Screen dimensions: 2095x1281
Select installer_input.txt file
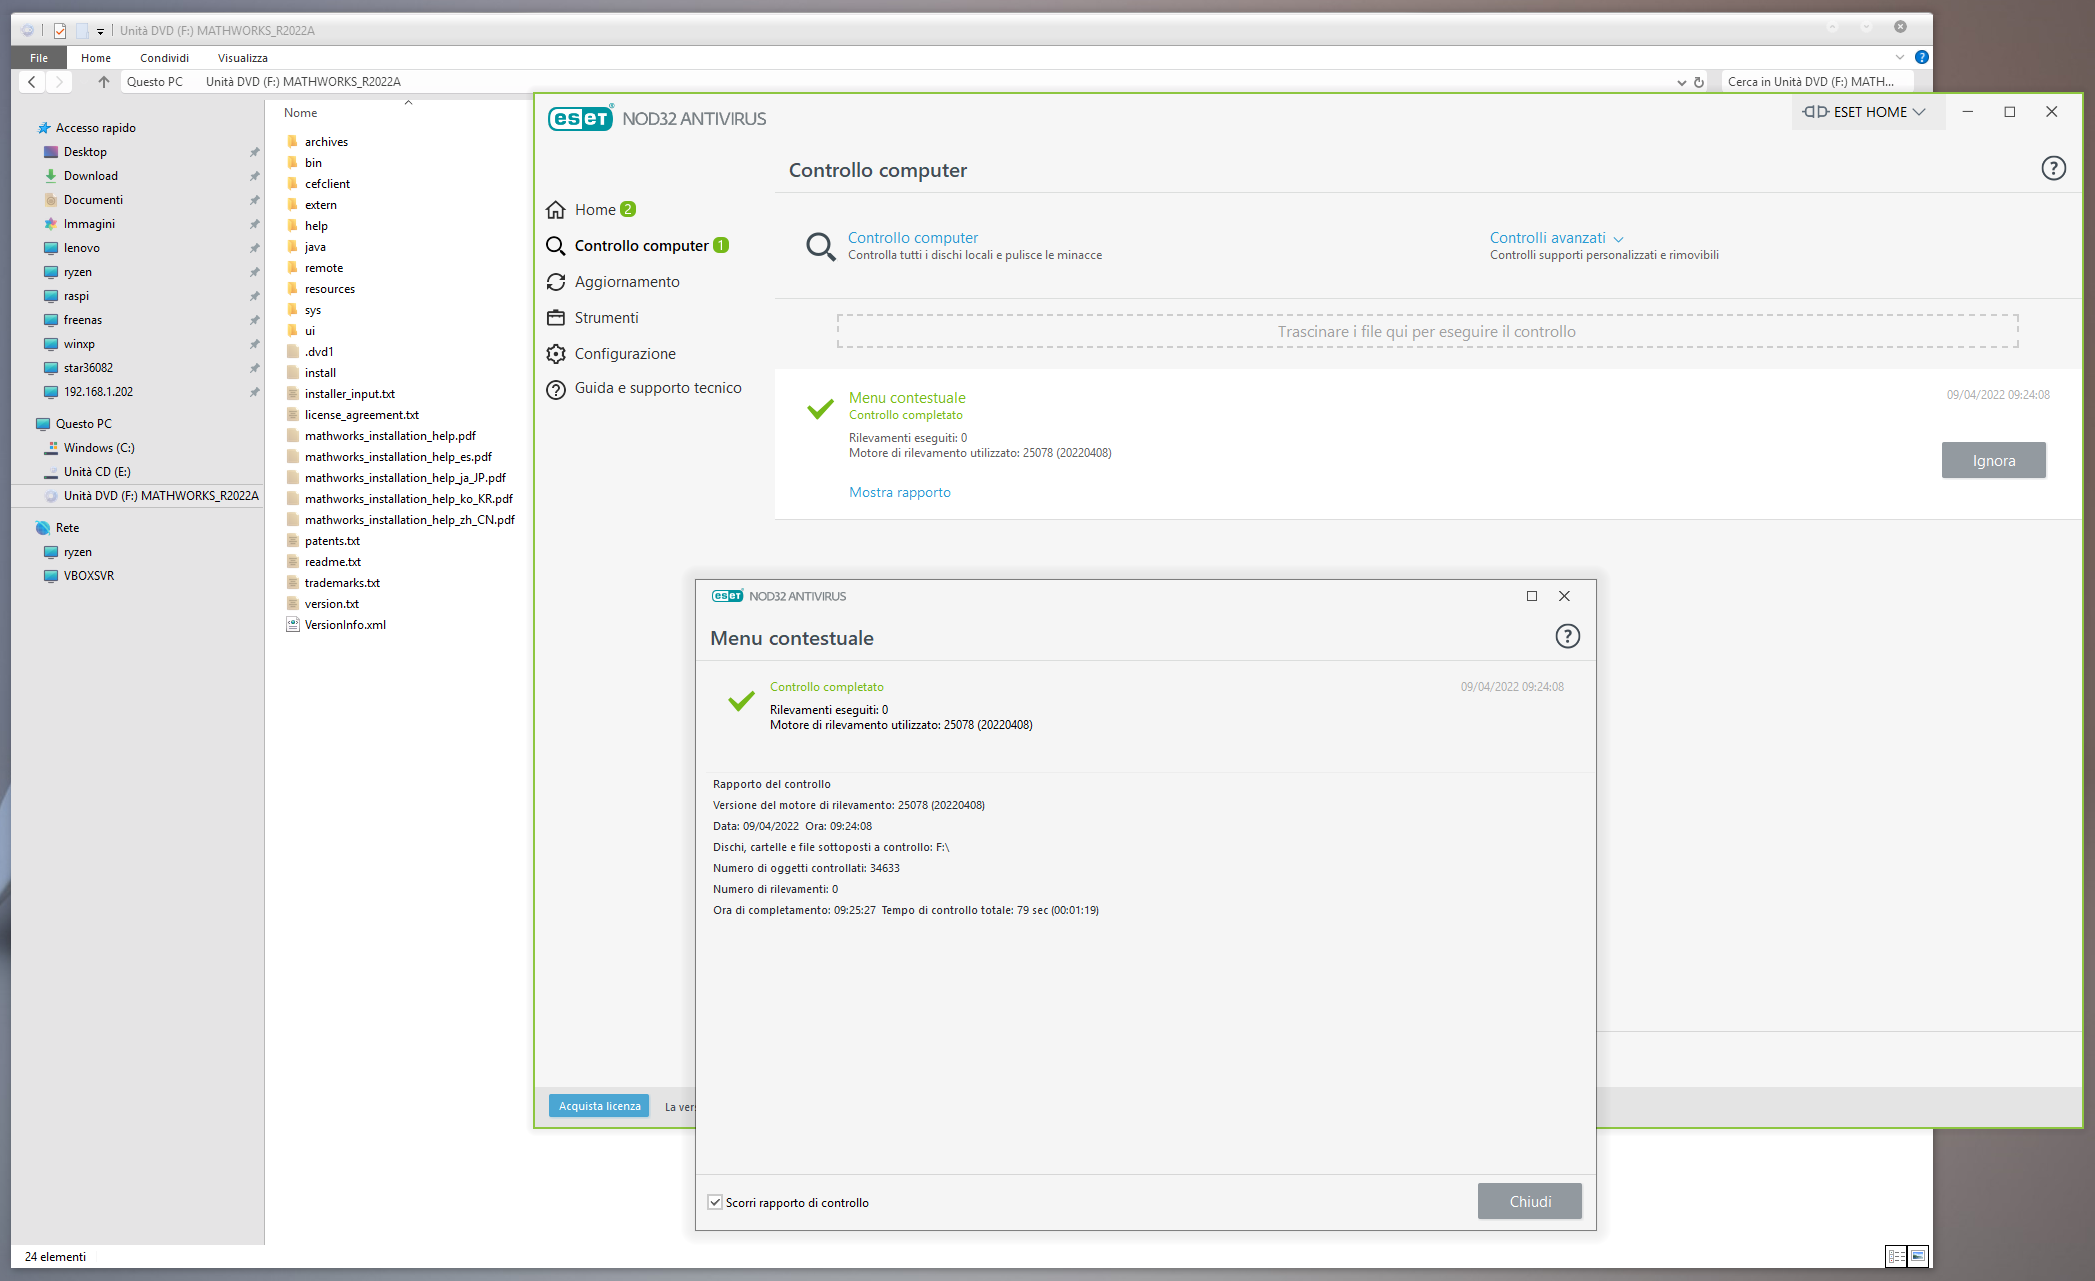[349, 394]
